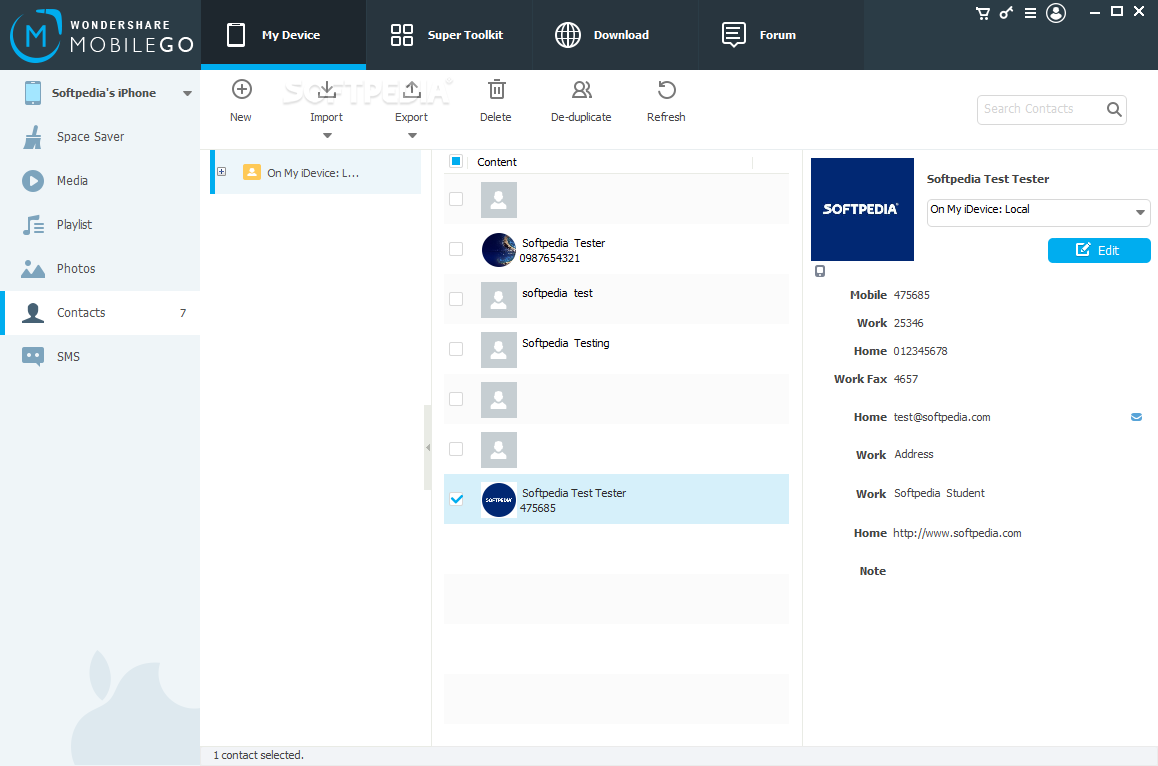Click the registration key icon

coord(1006,13)
